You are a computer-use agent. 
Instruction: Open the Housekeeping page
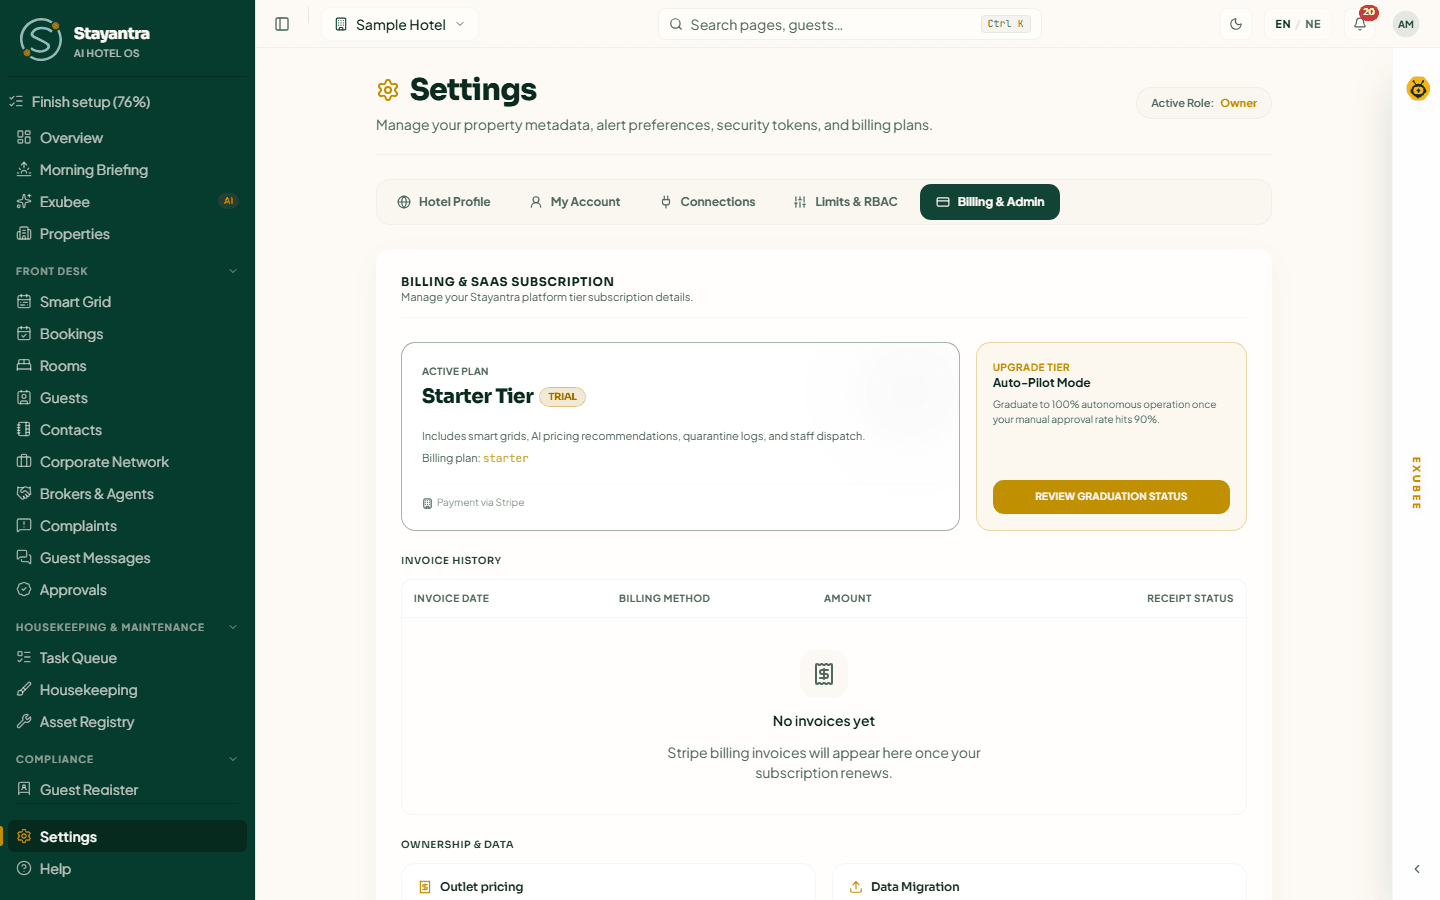(127, 690)
